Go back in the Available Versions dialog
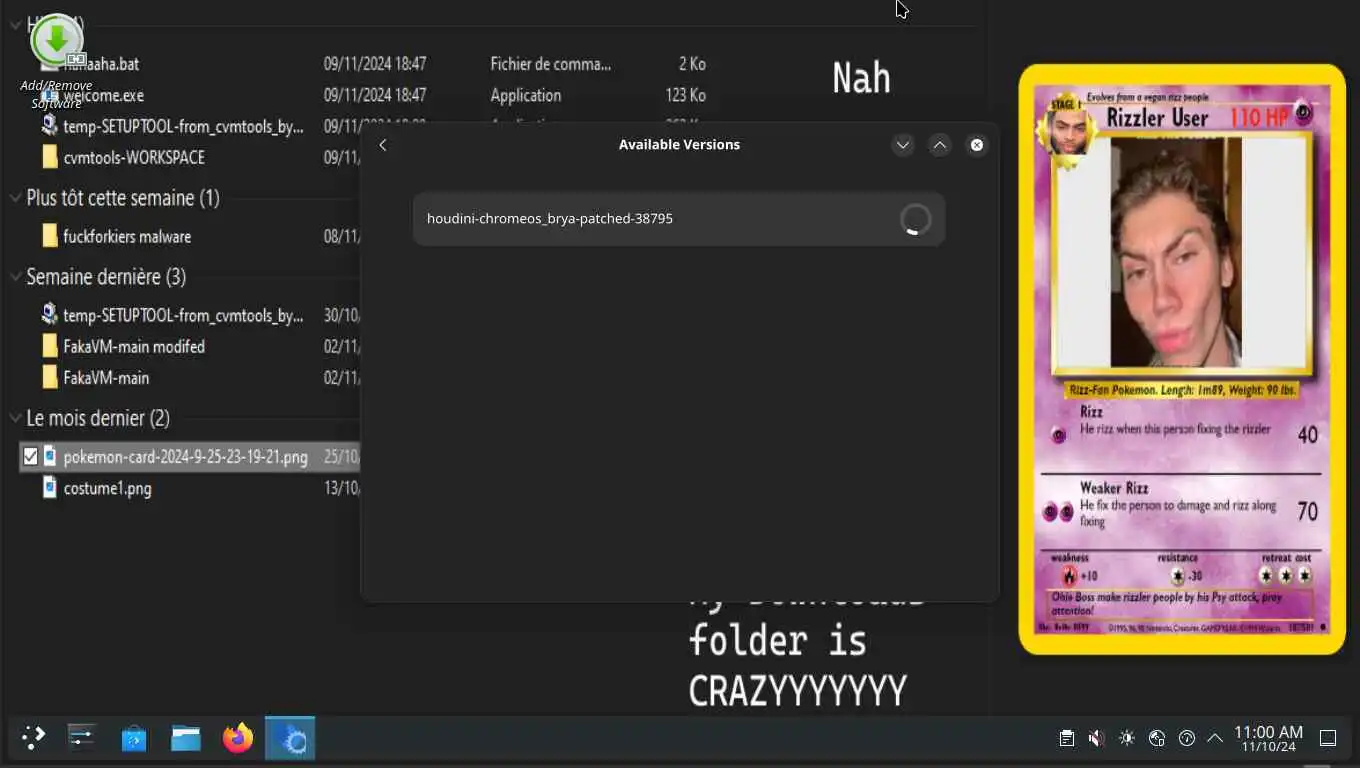 tap(383, 145)
